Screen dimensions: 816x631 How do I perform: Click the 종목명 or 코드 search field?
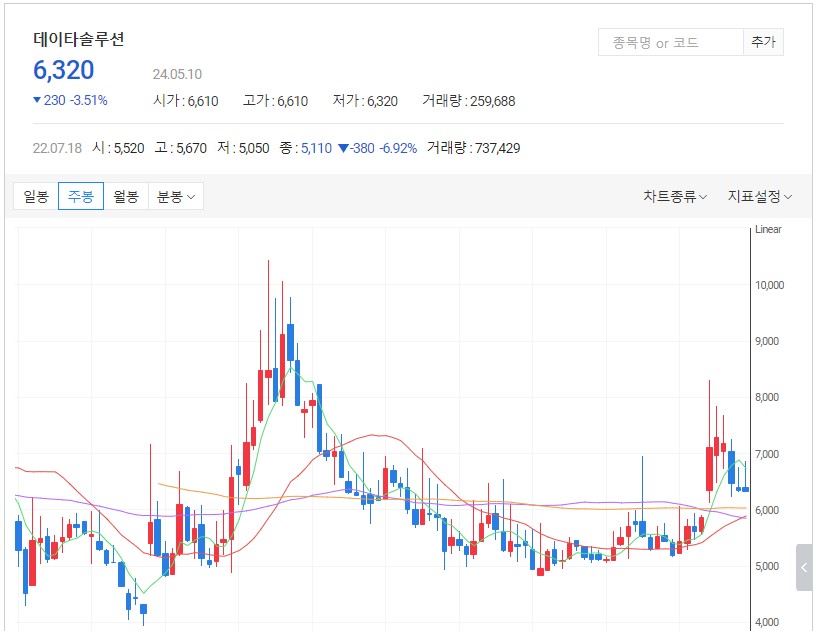tap(670, 43)
